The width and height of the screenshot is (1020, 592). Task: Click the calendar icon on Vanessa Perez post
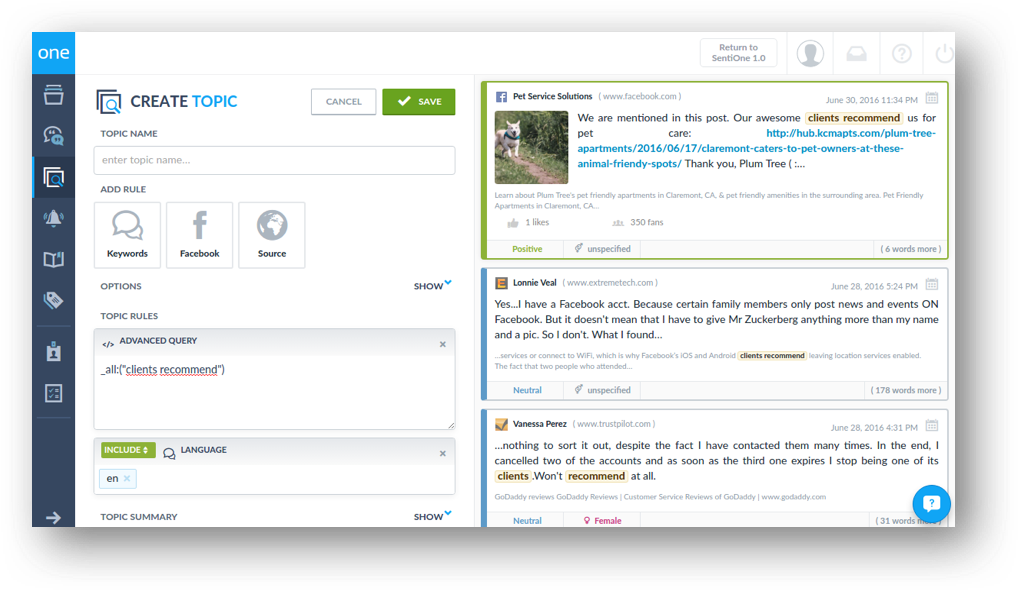[932, 425]
